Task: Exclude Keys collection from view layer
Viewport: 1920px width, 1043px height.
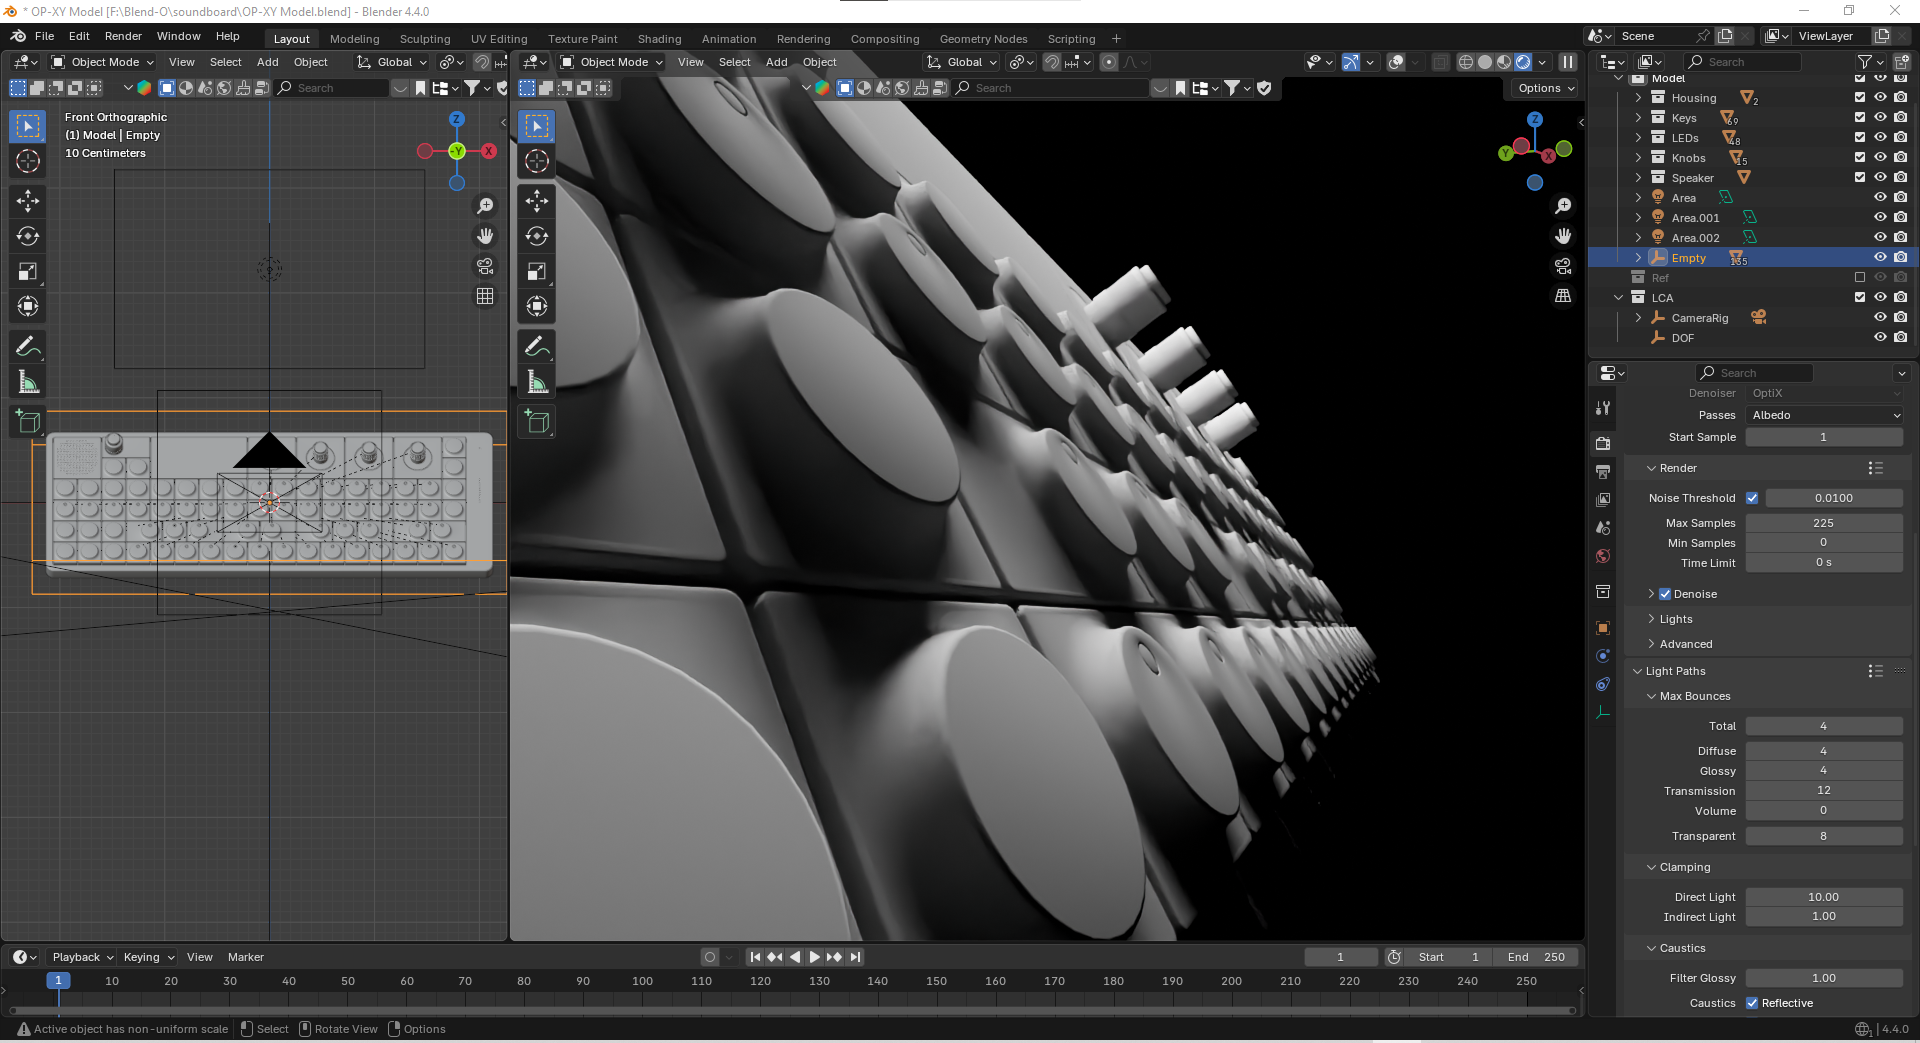Action: click(x=1860, y=118)
